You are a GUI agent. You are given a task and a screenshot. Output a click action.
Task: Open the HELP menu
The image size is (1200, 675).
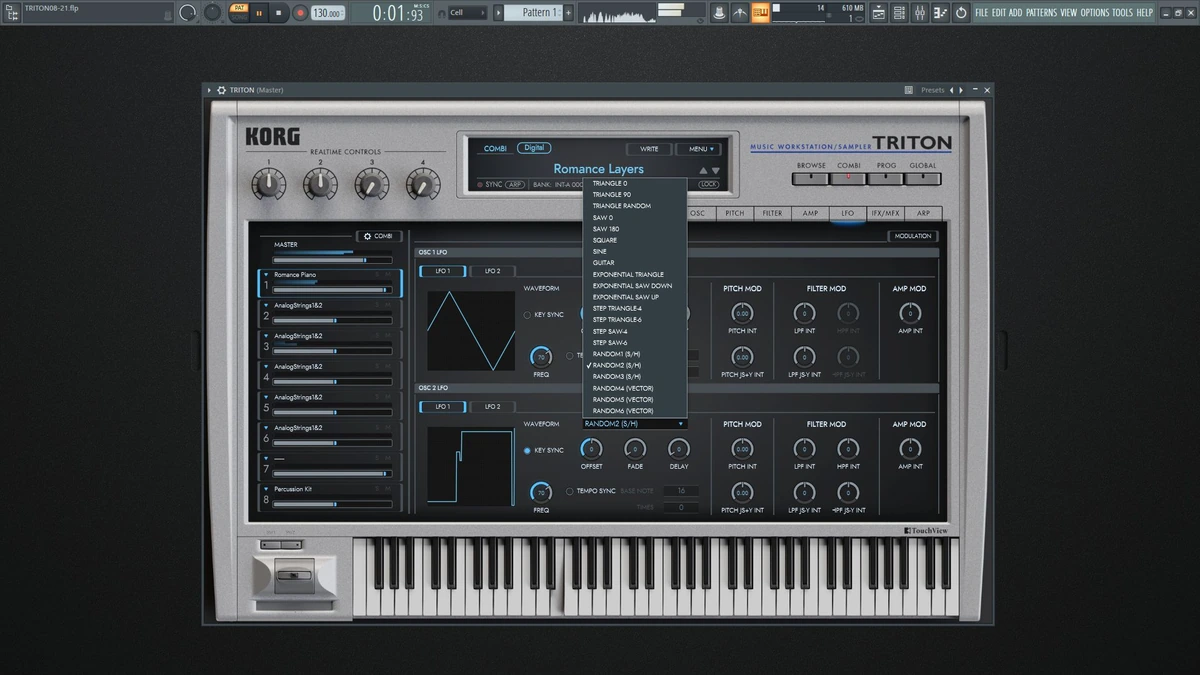pyautogui.click(x=1145, y=13)
